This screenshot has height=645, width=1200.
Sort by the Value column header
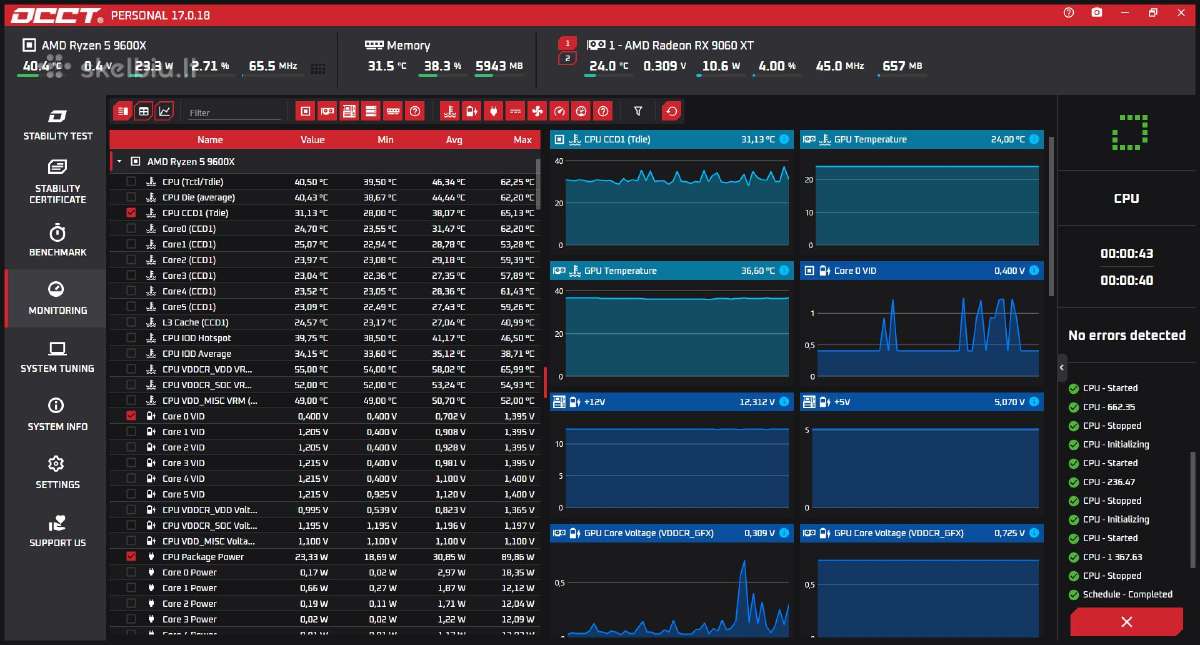pos(313,140)
